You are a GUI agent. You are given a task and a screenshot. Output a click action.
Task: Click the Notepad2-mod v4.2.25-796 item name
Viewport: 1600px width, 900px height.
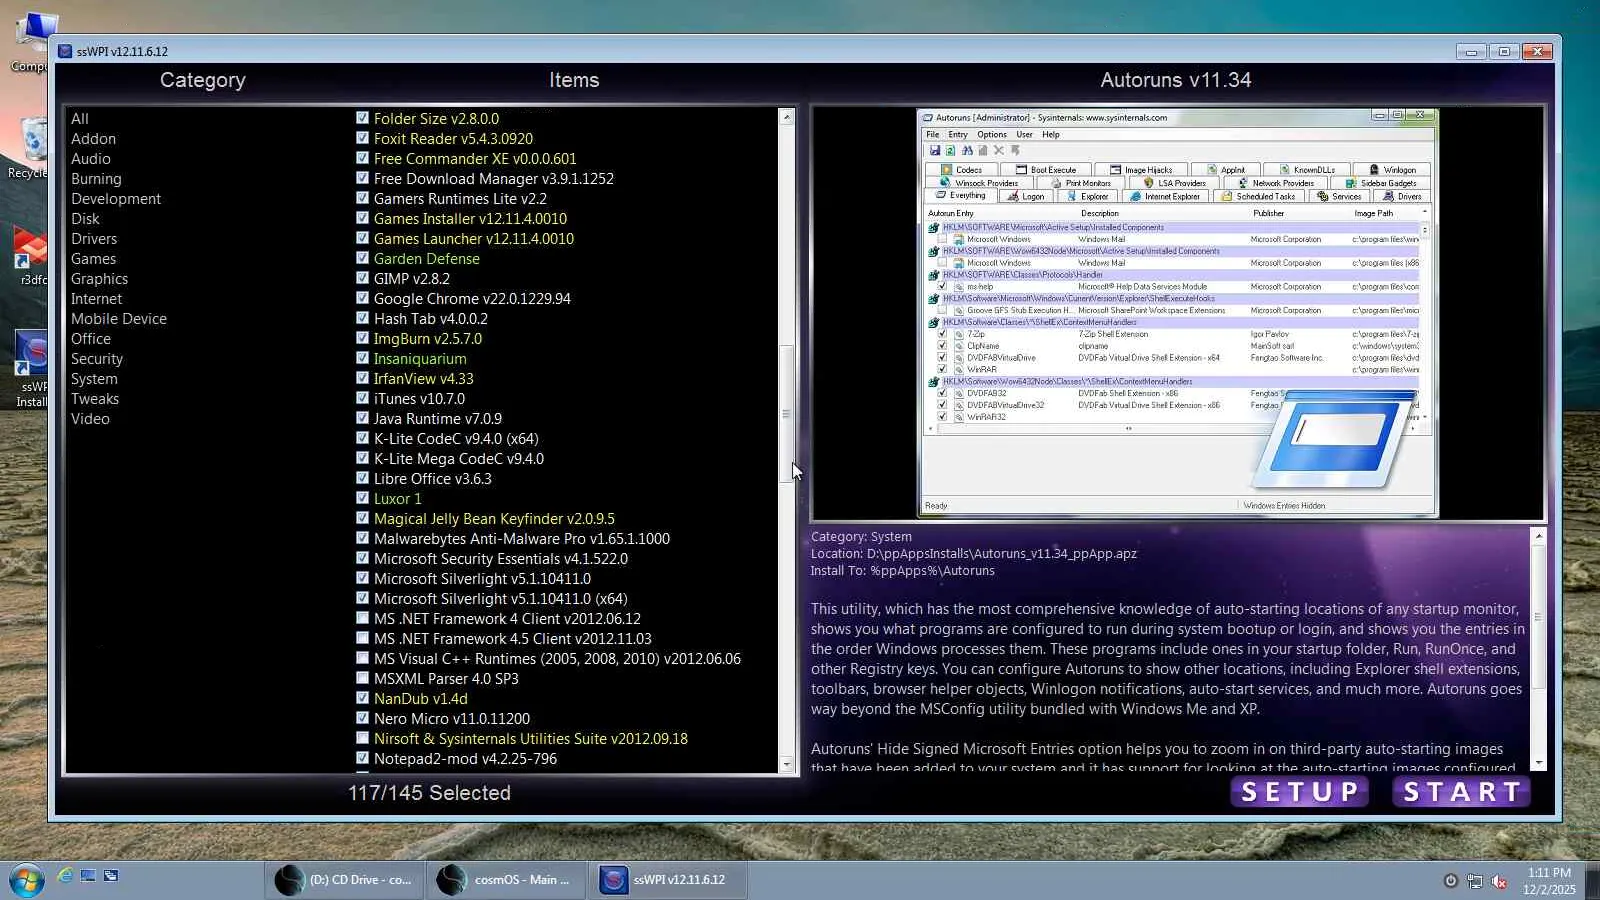pyautogui.click(x=465, y=758)
